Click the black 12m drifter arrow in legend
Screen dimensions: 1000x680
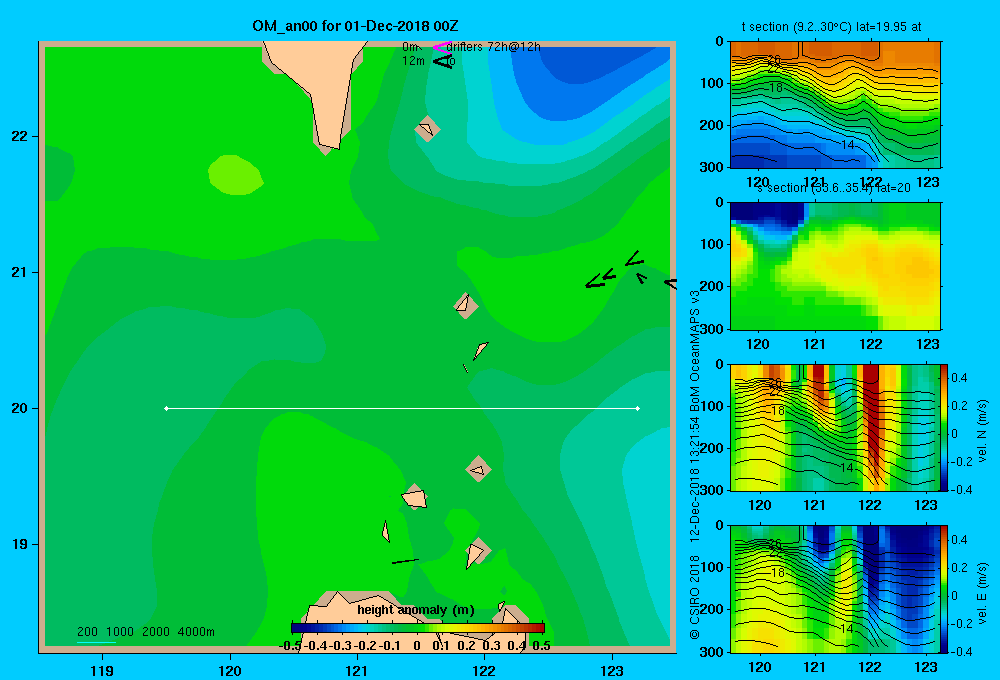coord(443,61)
